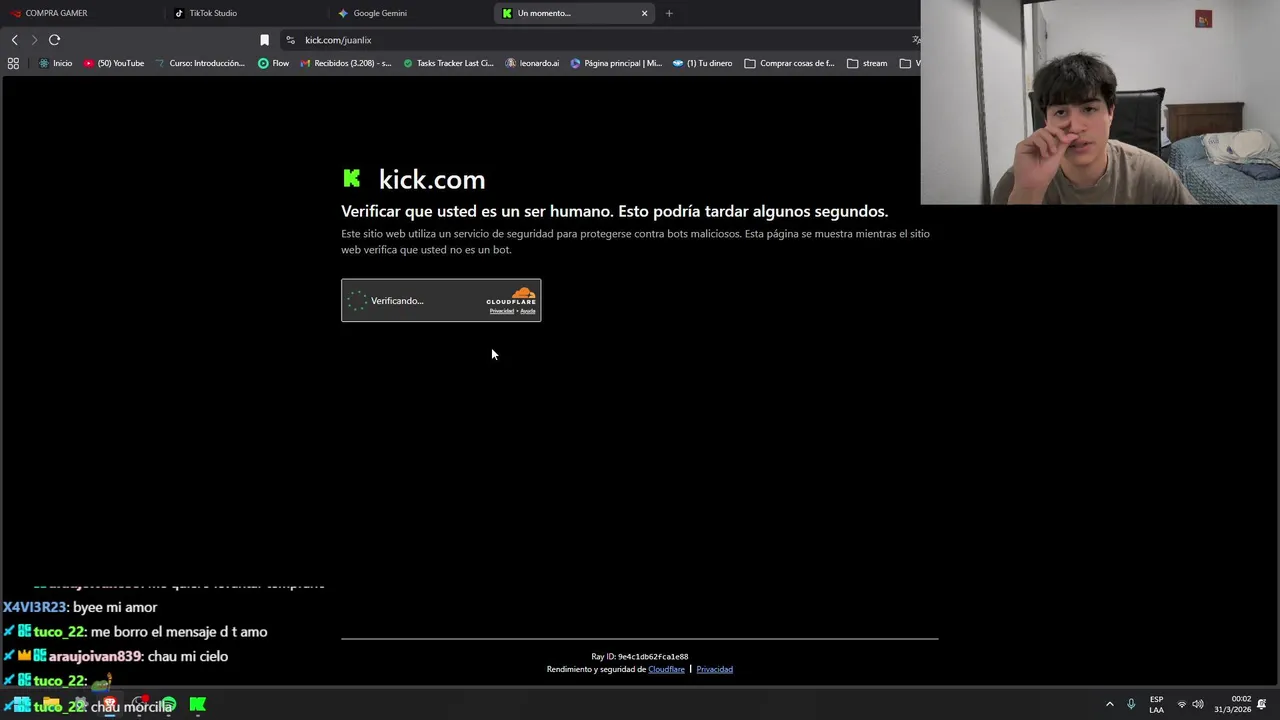Open the volume control in tray
The image size is (1280, 720).
[x=1198, y=704]
